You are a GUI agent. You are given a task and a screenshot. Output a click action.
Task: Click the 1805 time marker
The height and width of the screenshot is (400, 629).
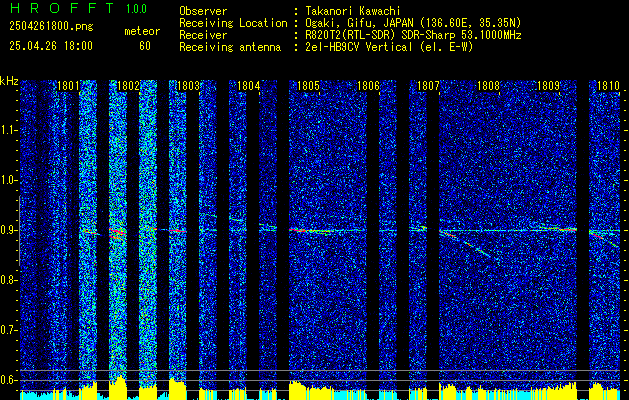point(308,86)
